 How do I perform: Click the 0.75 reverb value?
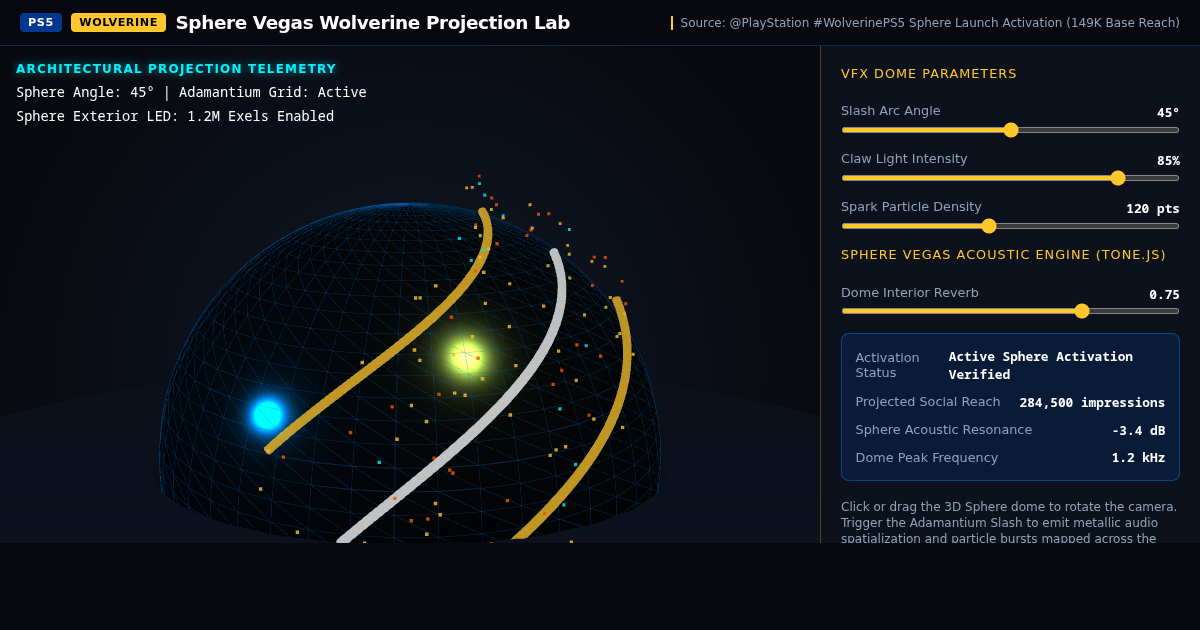pyautogui.click(x=1164, y=295)
